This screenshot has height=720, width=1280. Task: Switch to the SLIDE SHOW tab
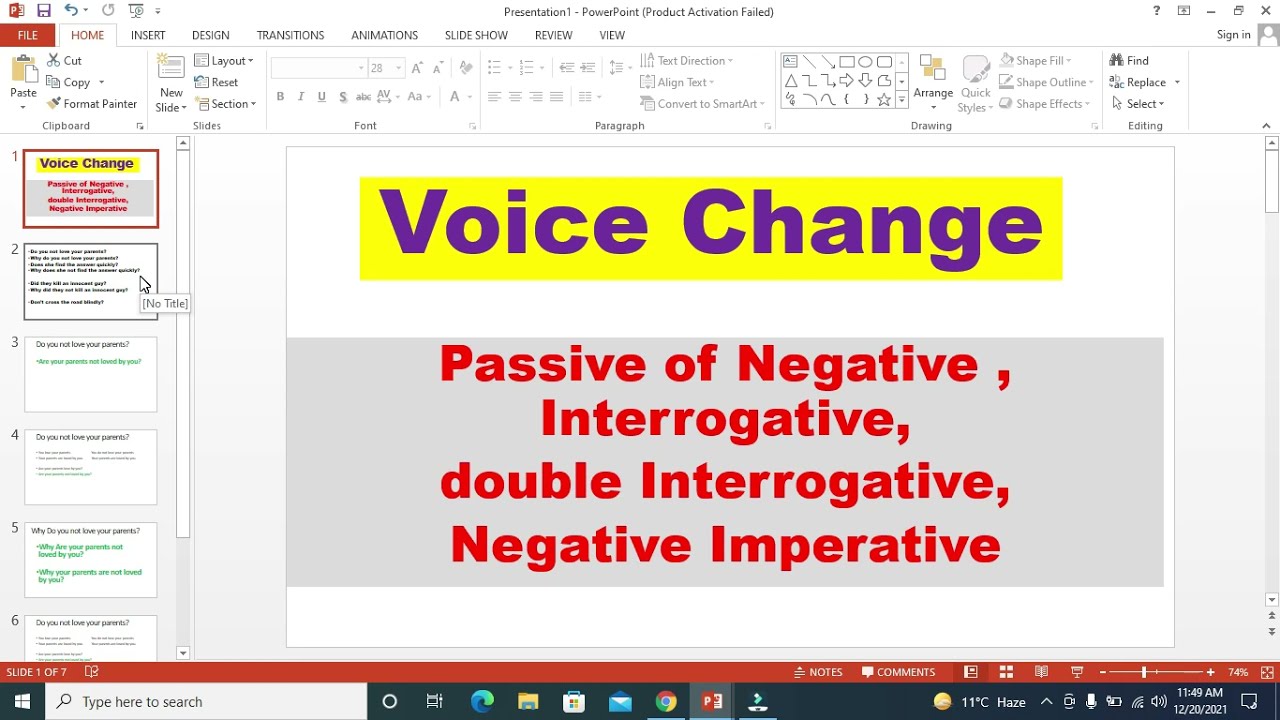click(x=476, y=35)
